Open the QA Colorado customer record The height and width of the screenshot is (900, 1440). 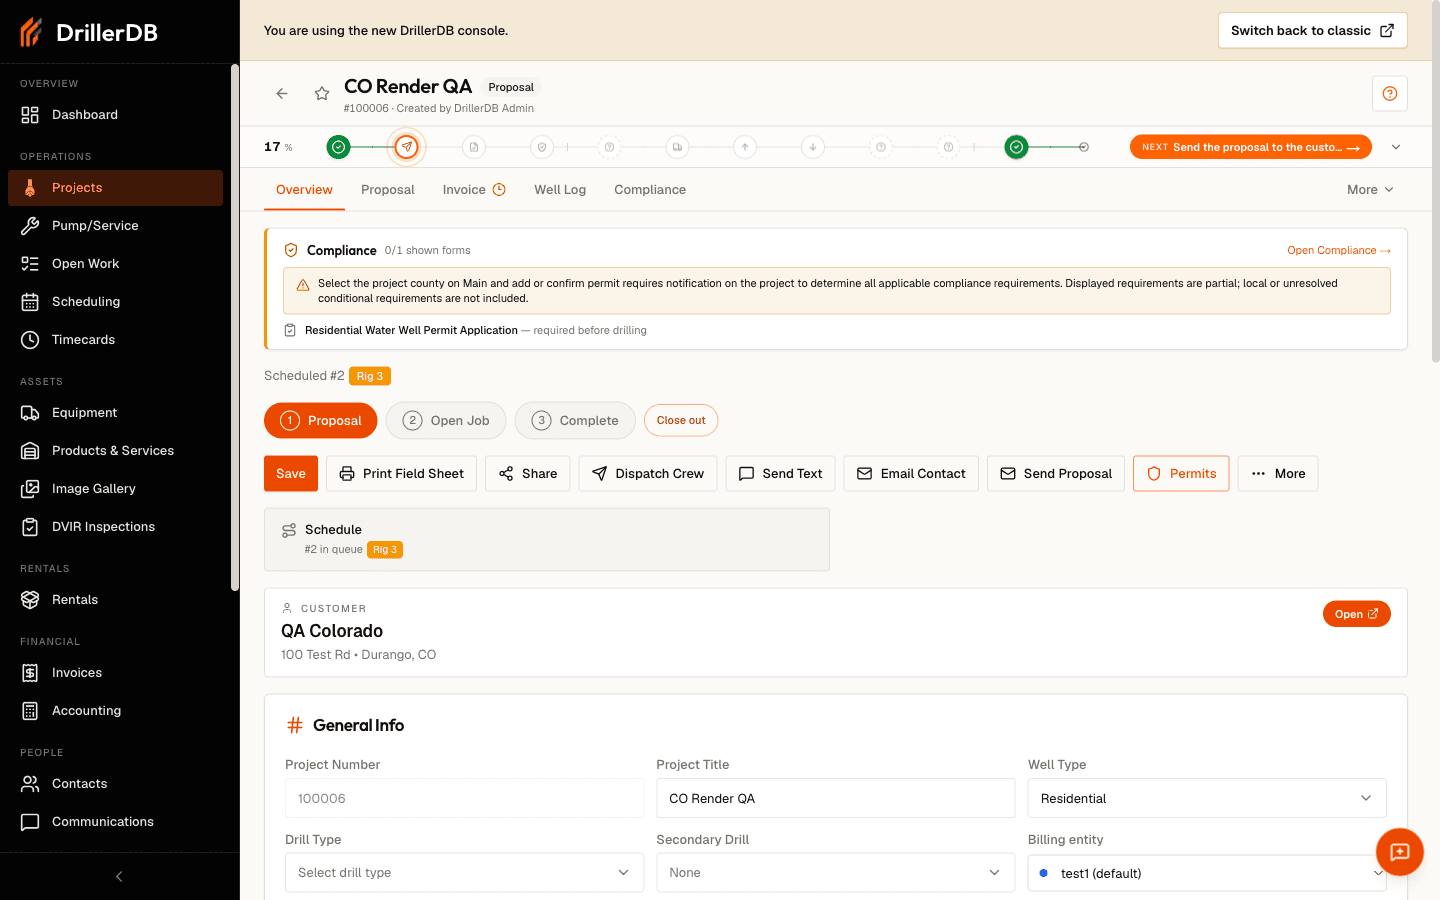[x=1356, y=614]
